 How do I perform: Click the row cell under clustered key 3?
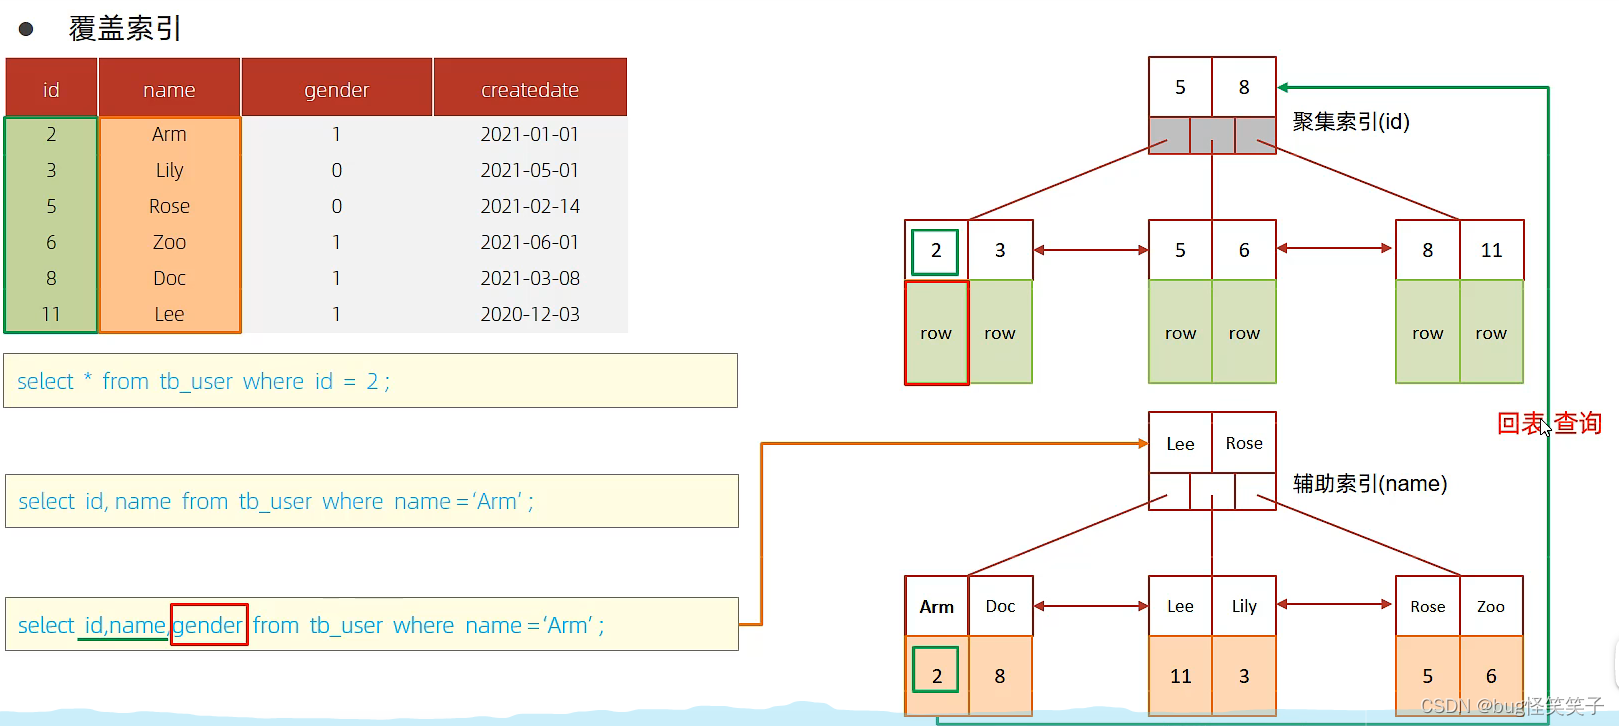(1000, 333)
